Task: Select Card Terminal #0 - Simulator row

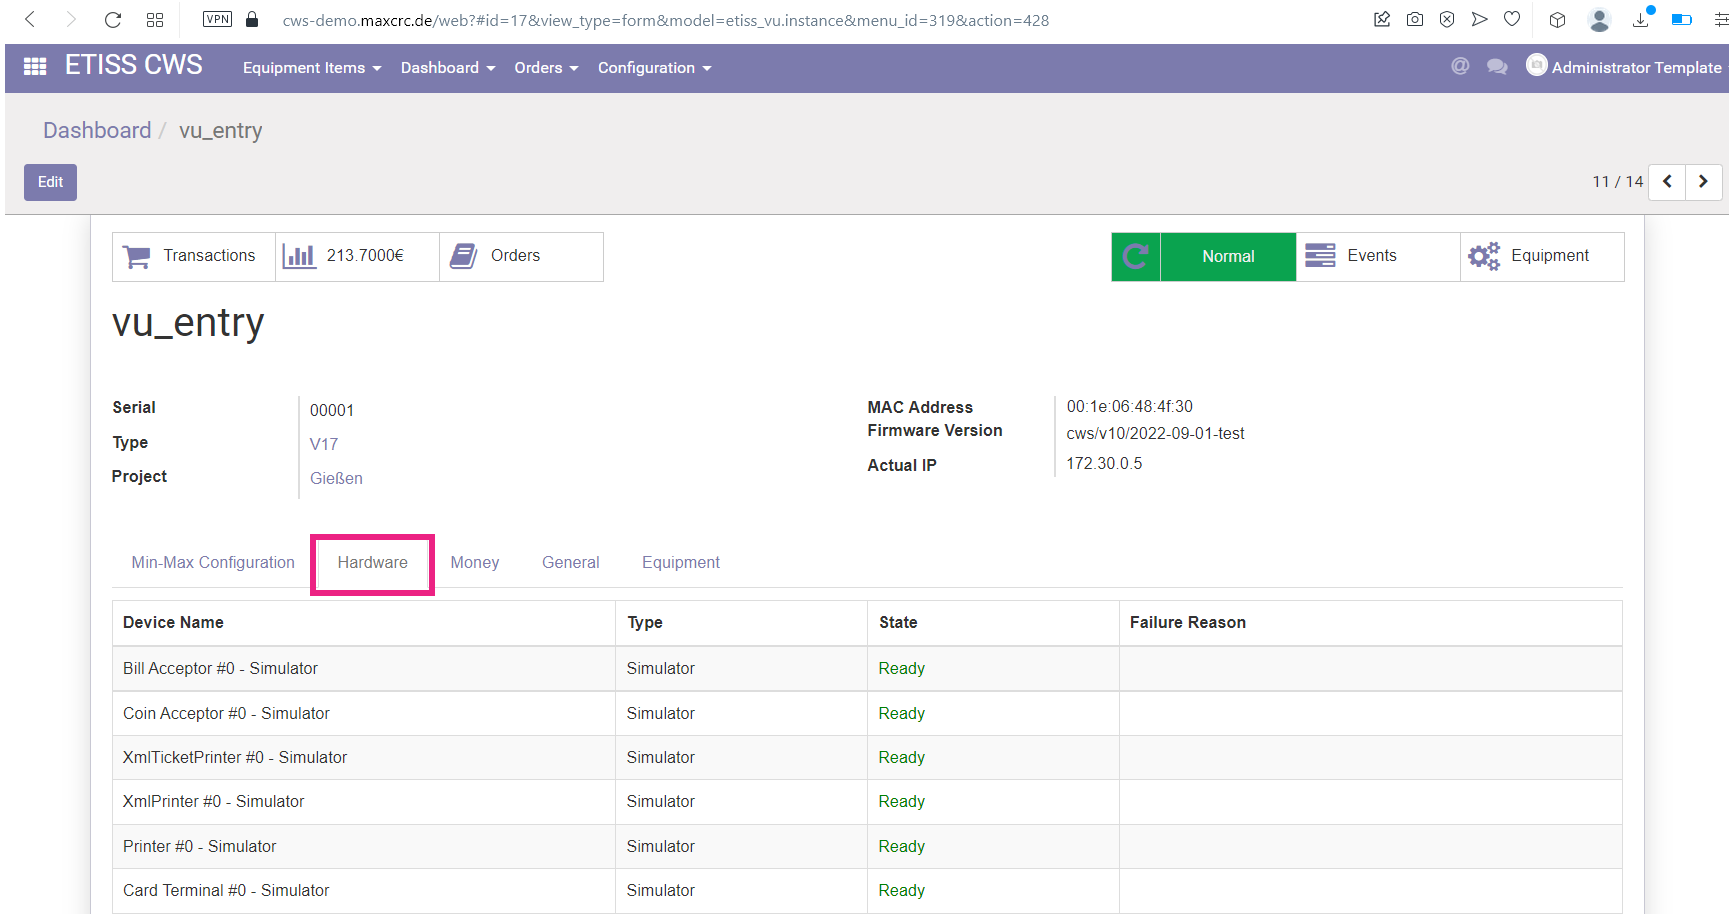Action: point(867,890)
